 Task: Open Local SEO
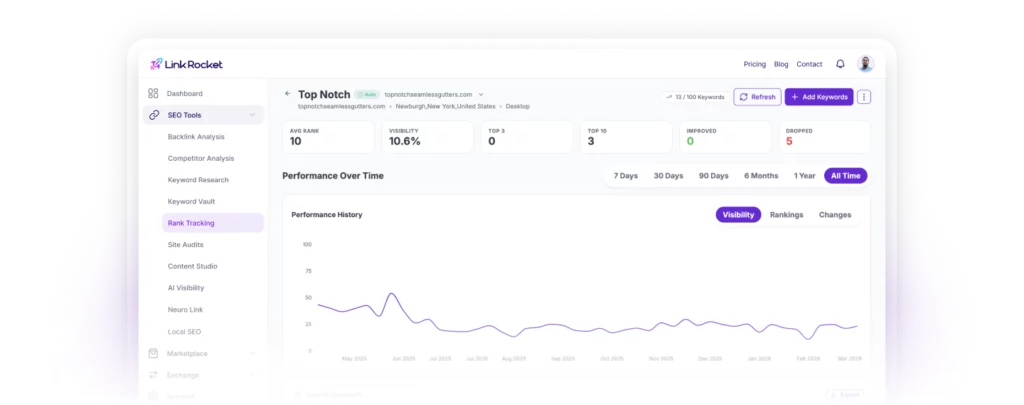[184, 331]
